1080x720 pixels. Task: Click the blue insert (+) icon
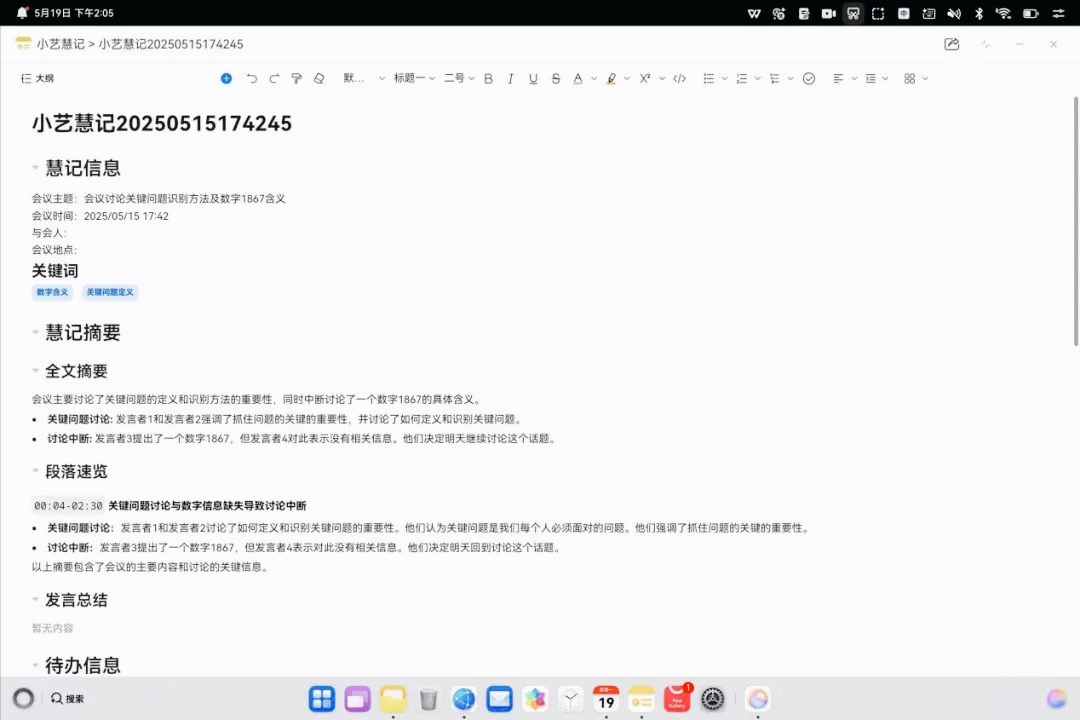[x=226, y=78]
